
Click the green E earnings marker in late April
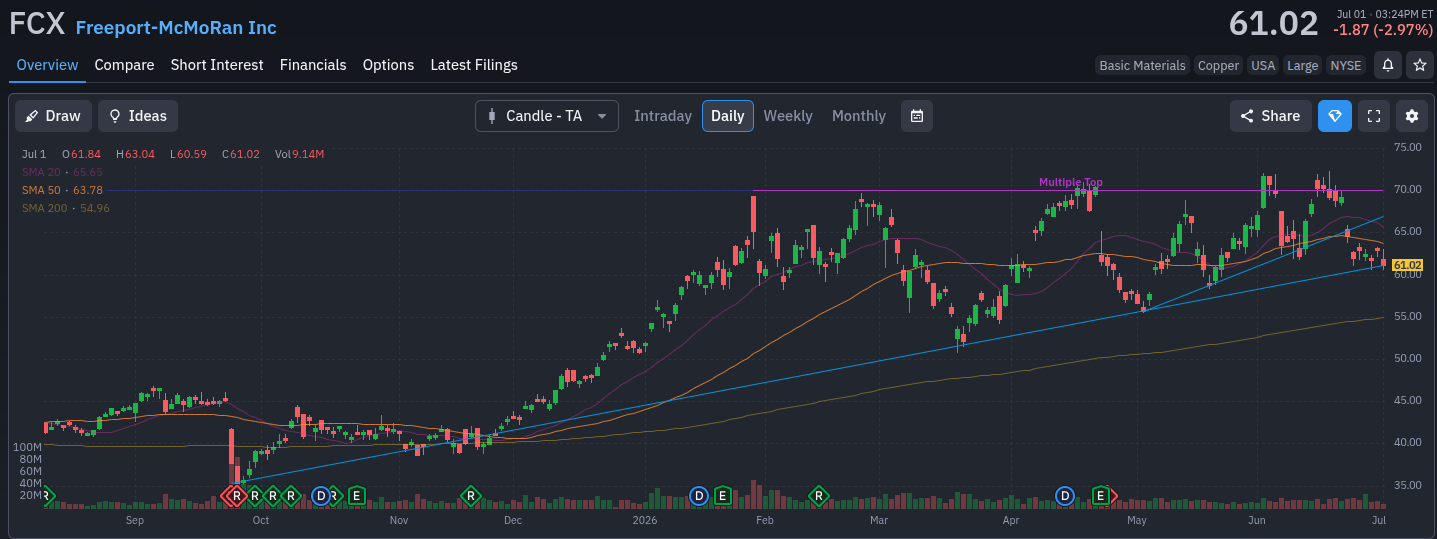pyautogui.click(x=1100, y=495)
